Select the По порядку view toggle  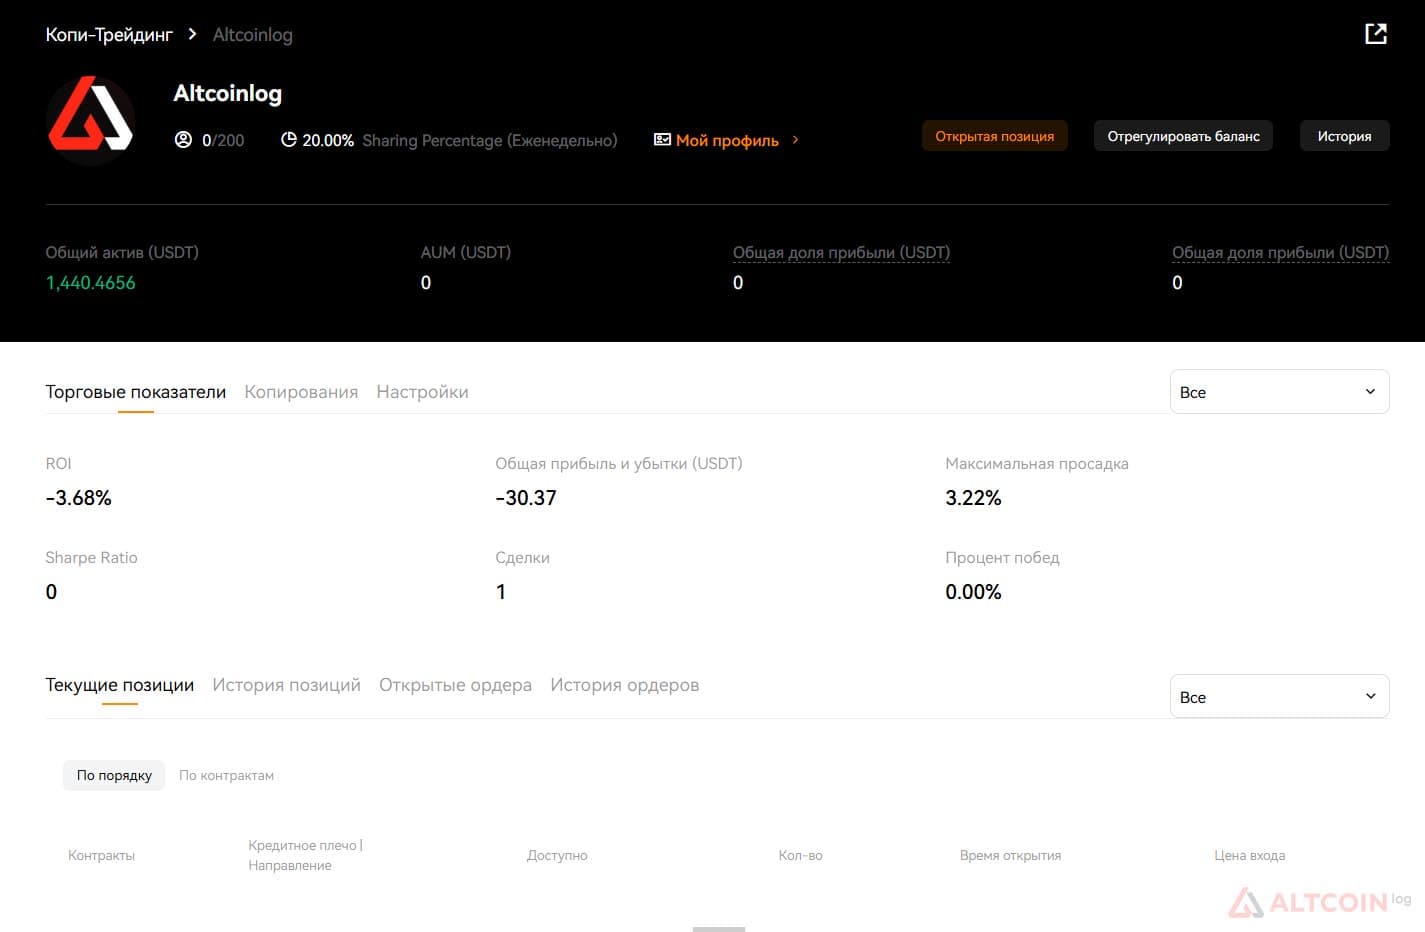[x=114, y=775]
